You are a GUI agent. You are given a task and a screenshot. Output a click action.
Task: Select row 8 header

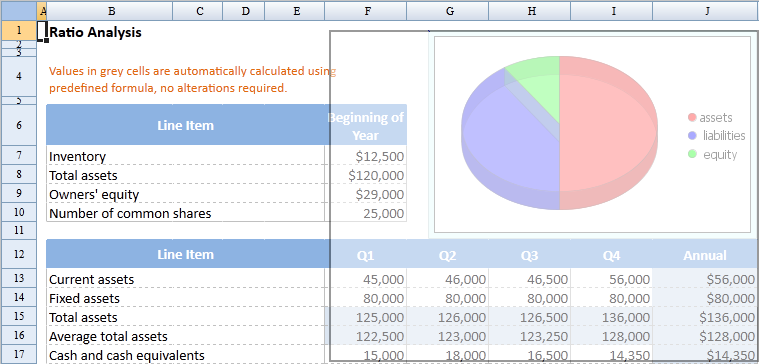click(x=19, y=174)
